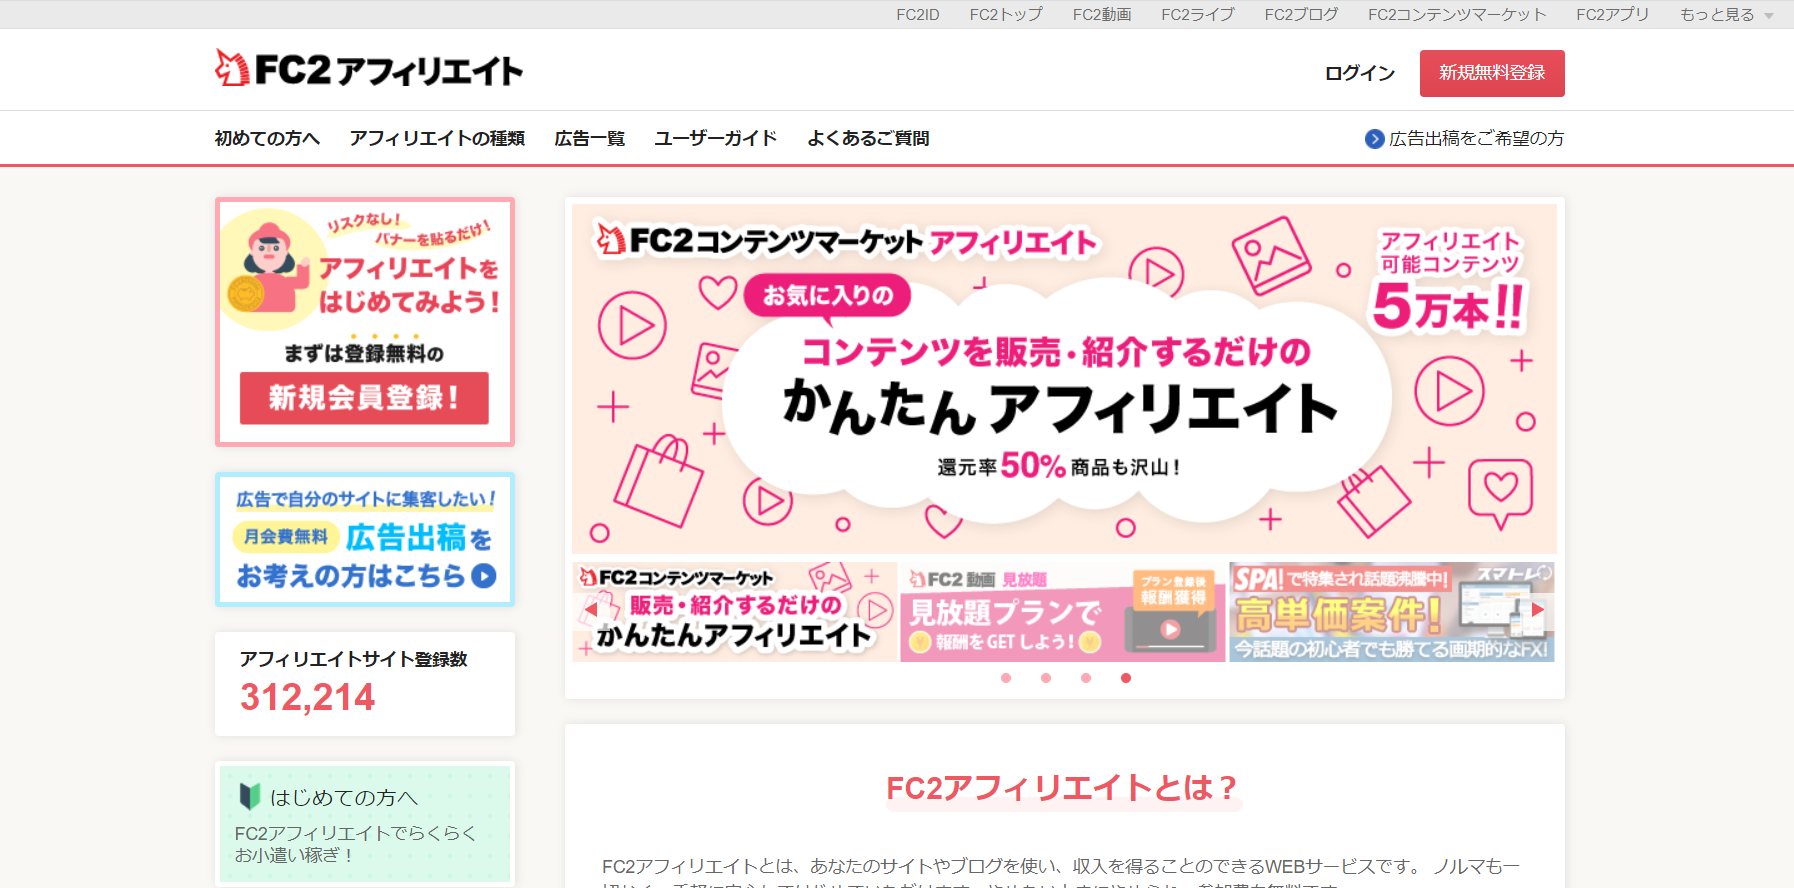Open the ユーザーガイド menu item

pos(716,138)
